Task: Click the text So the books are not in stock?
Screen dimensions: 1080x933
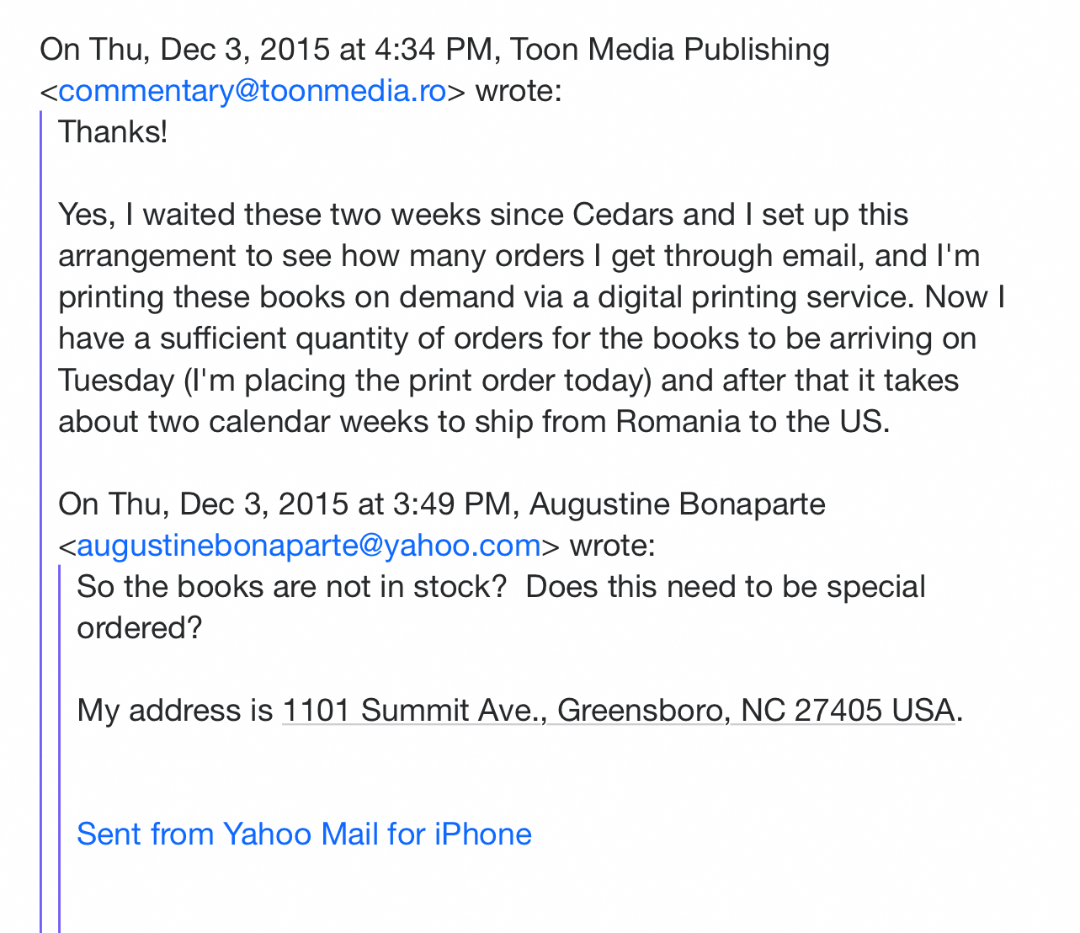Action: point(292,587)
